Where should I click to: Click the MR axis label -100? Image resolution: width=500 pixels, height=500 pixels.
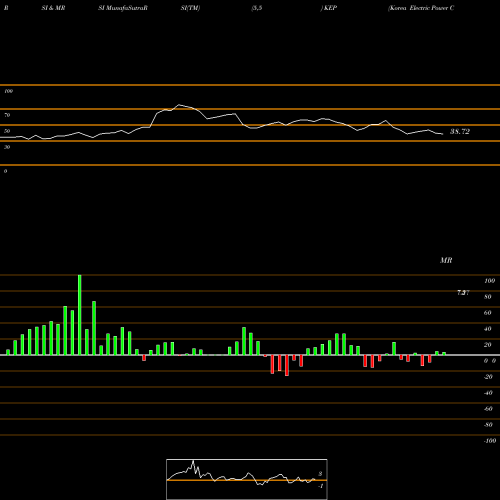[x=490, y=441]
